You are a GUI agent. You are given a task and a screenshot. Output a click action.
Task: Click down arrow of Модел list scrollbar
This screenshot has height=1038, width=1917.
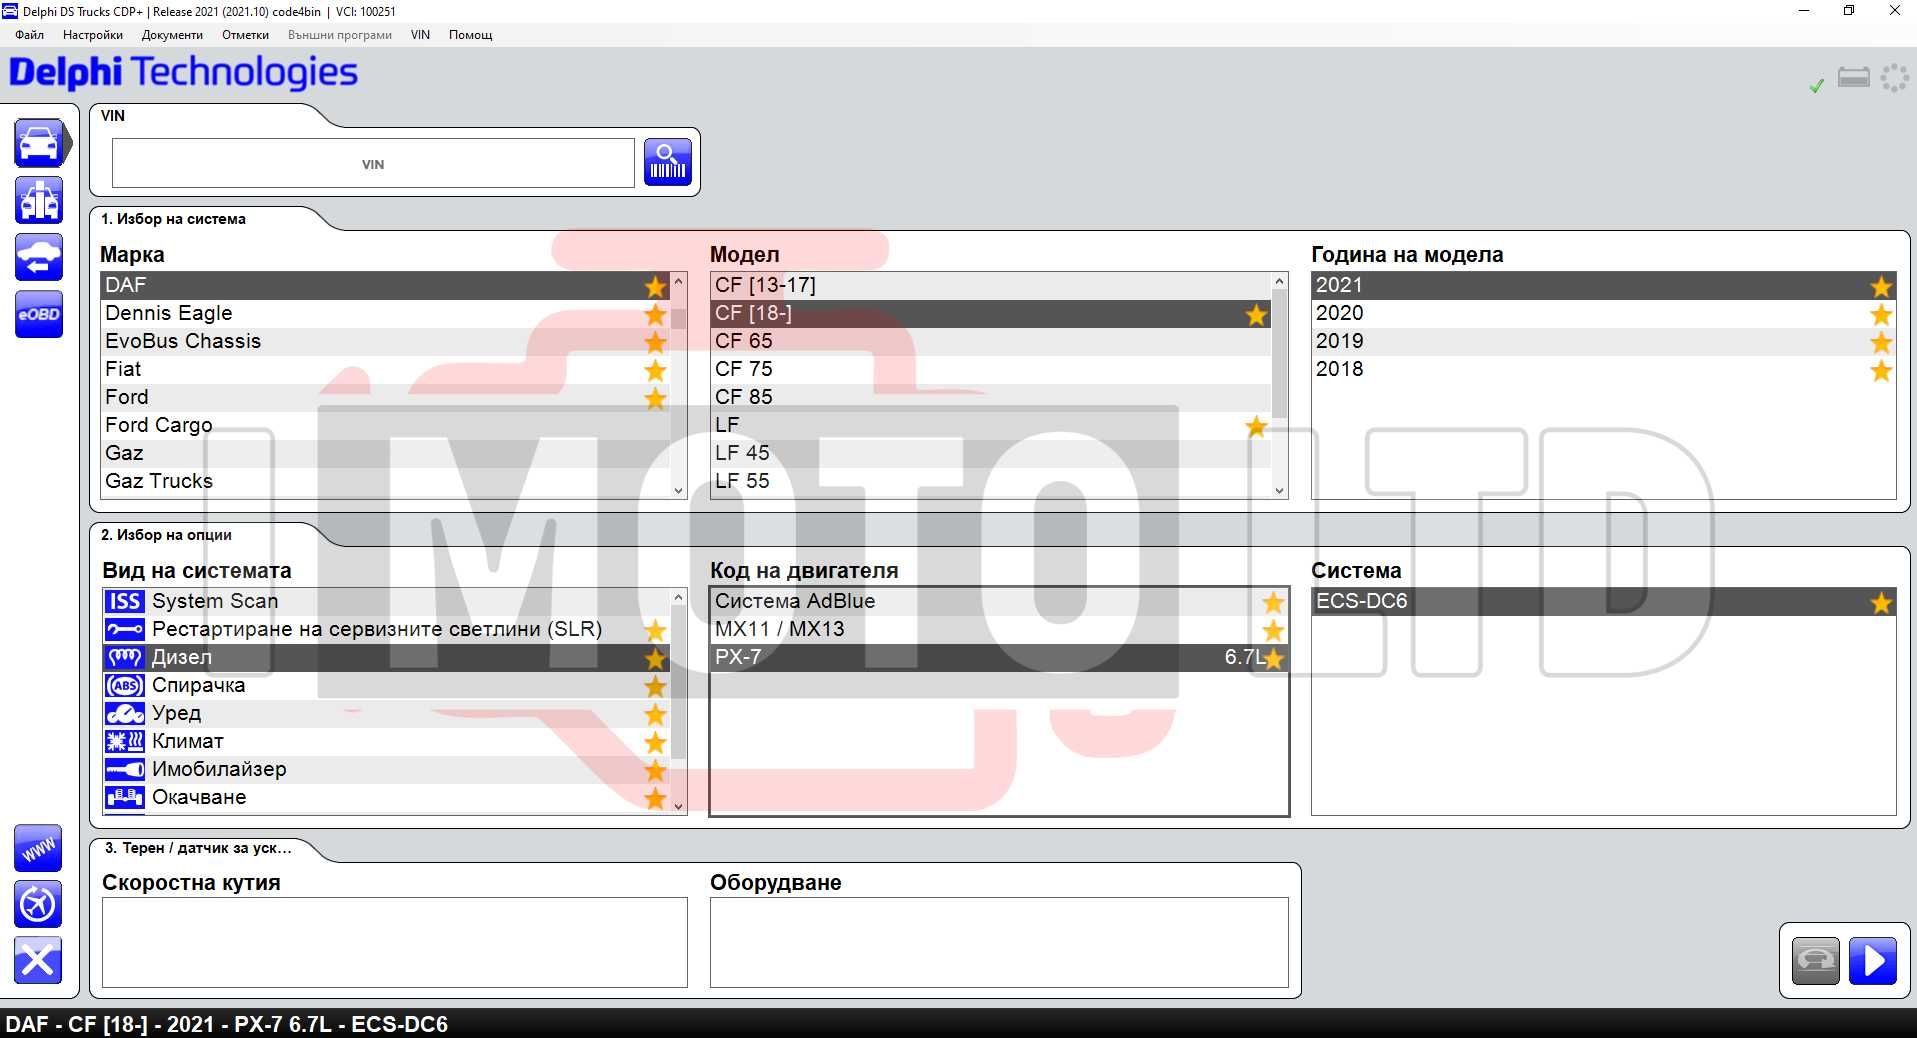(x=1279, y=490)
